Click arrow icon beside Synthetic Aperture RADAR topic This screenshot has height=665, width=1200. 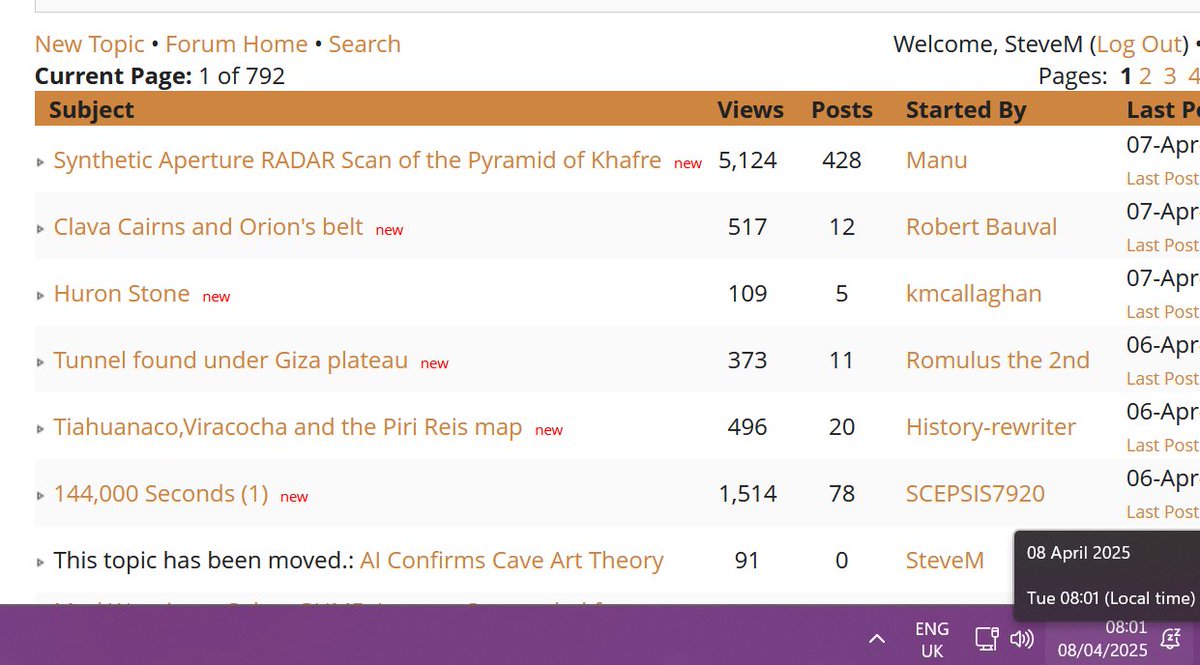pyautogui.click(x=41, y=162)
